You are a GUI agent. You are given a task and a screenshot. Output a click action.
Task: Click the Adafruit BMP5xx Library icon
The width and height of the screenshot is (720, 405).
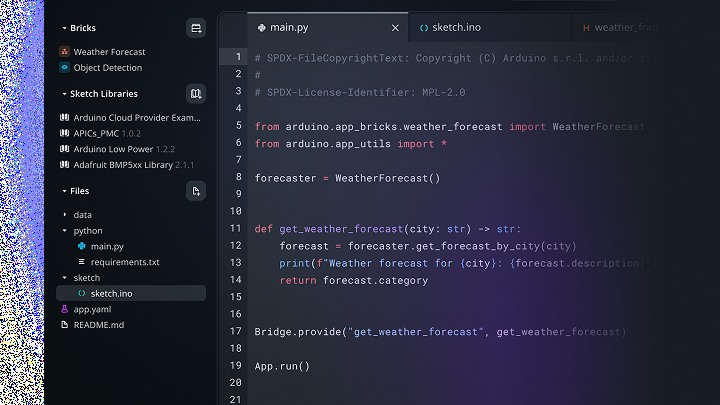click(x=64, y=164)
